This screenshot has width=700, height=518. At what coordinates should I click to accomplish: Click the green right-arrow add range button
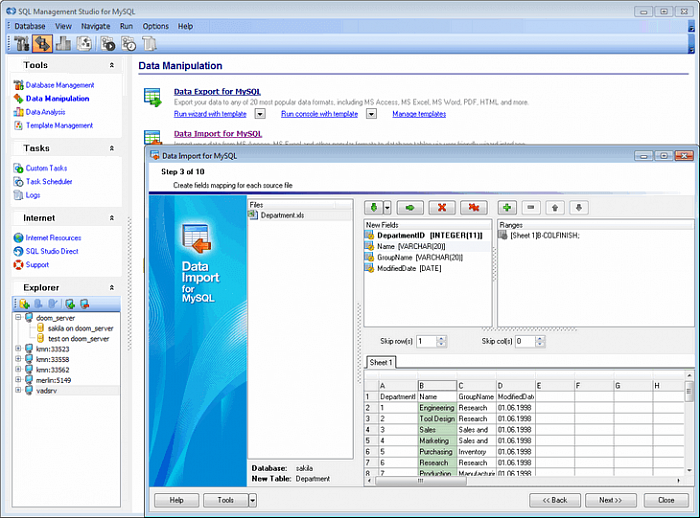coord(410,208)
